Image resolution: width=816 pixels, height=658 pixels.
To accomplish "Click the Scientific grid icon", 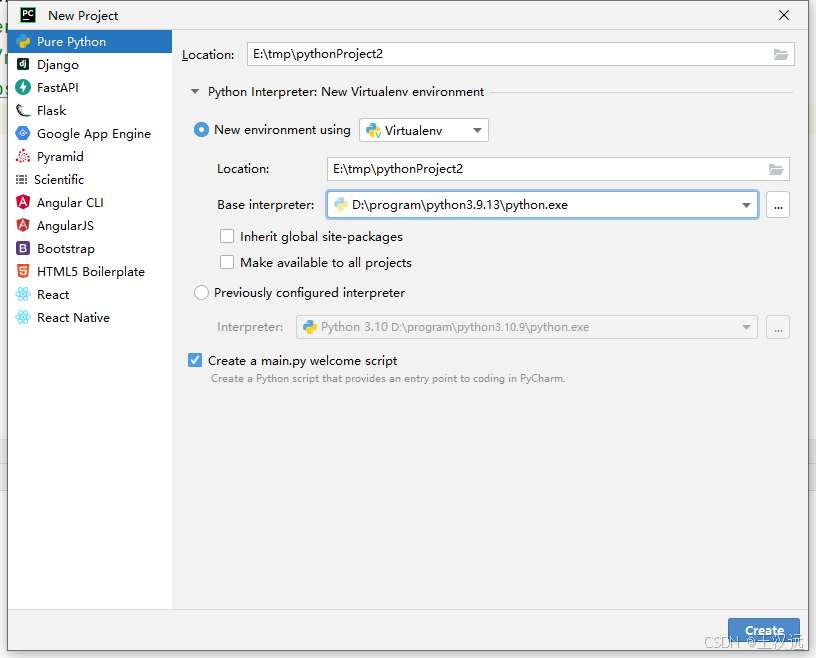I will coord(21,180).
